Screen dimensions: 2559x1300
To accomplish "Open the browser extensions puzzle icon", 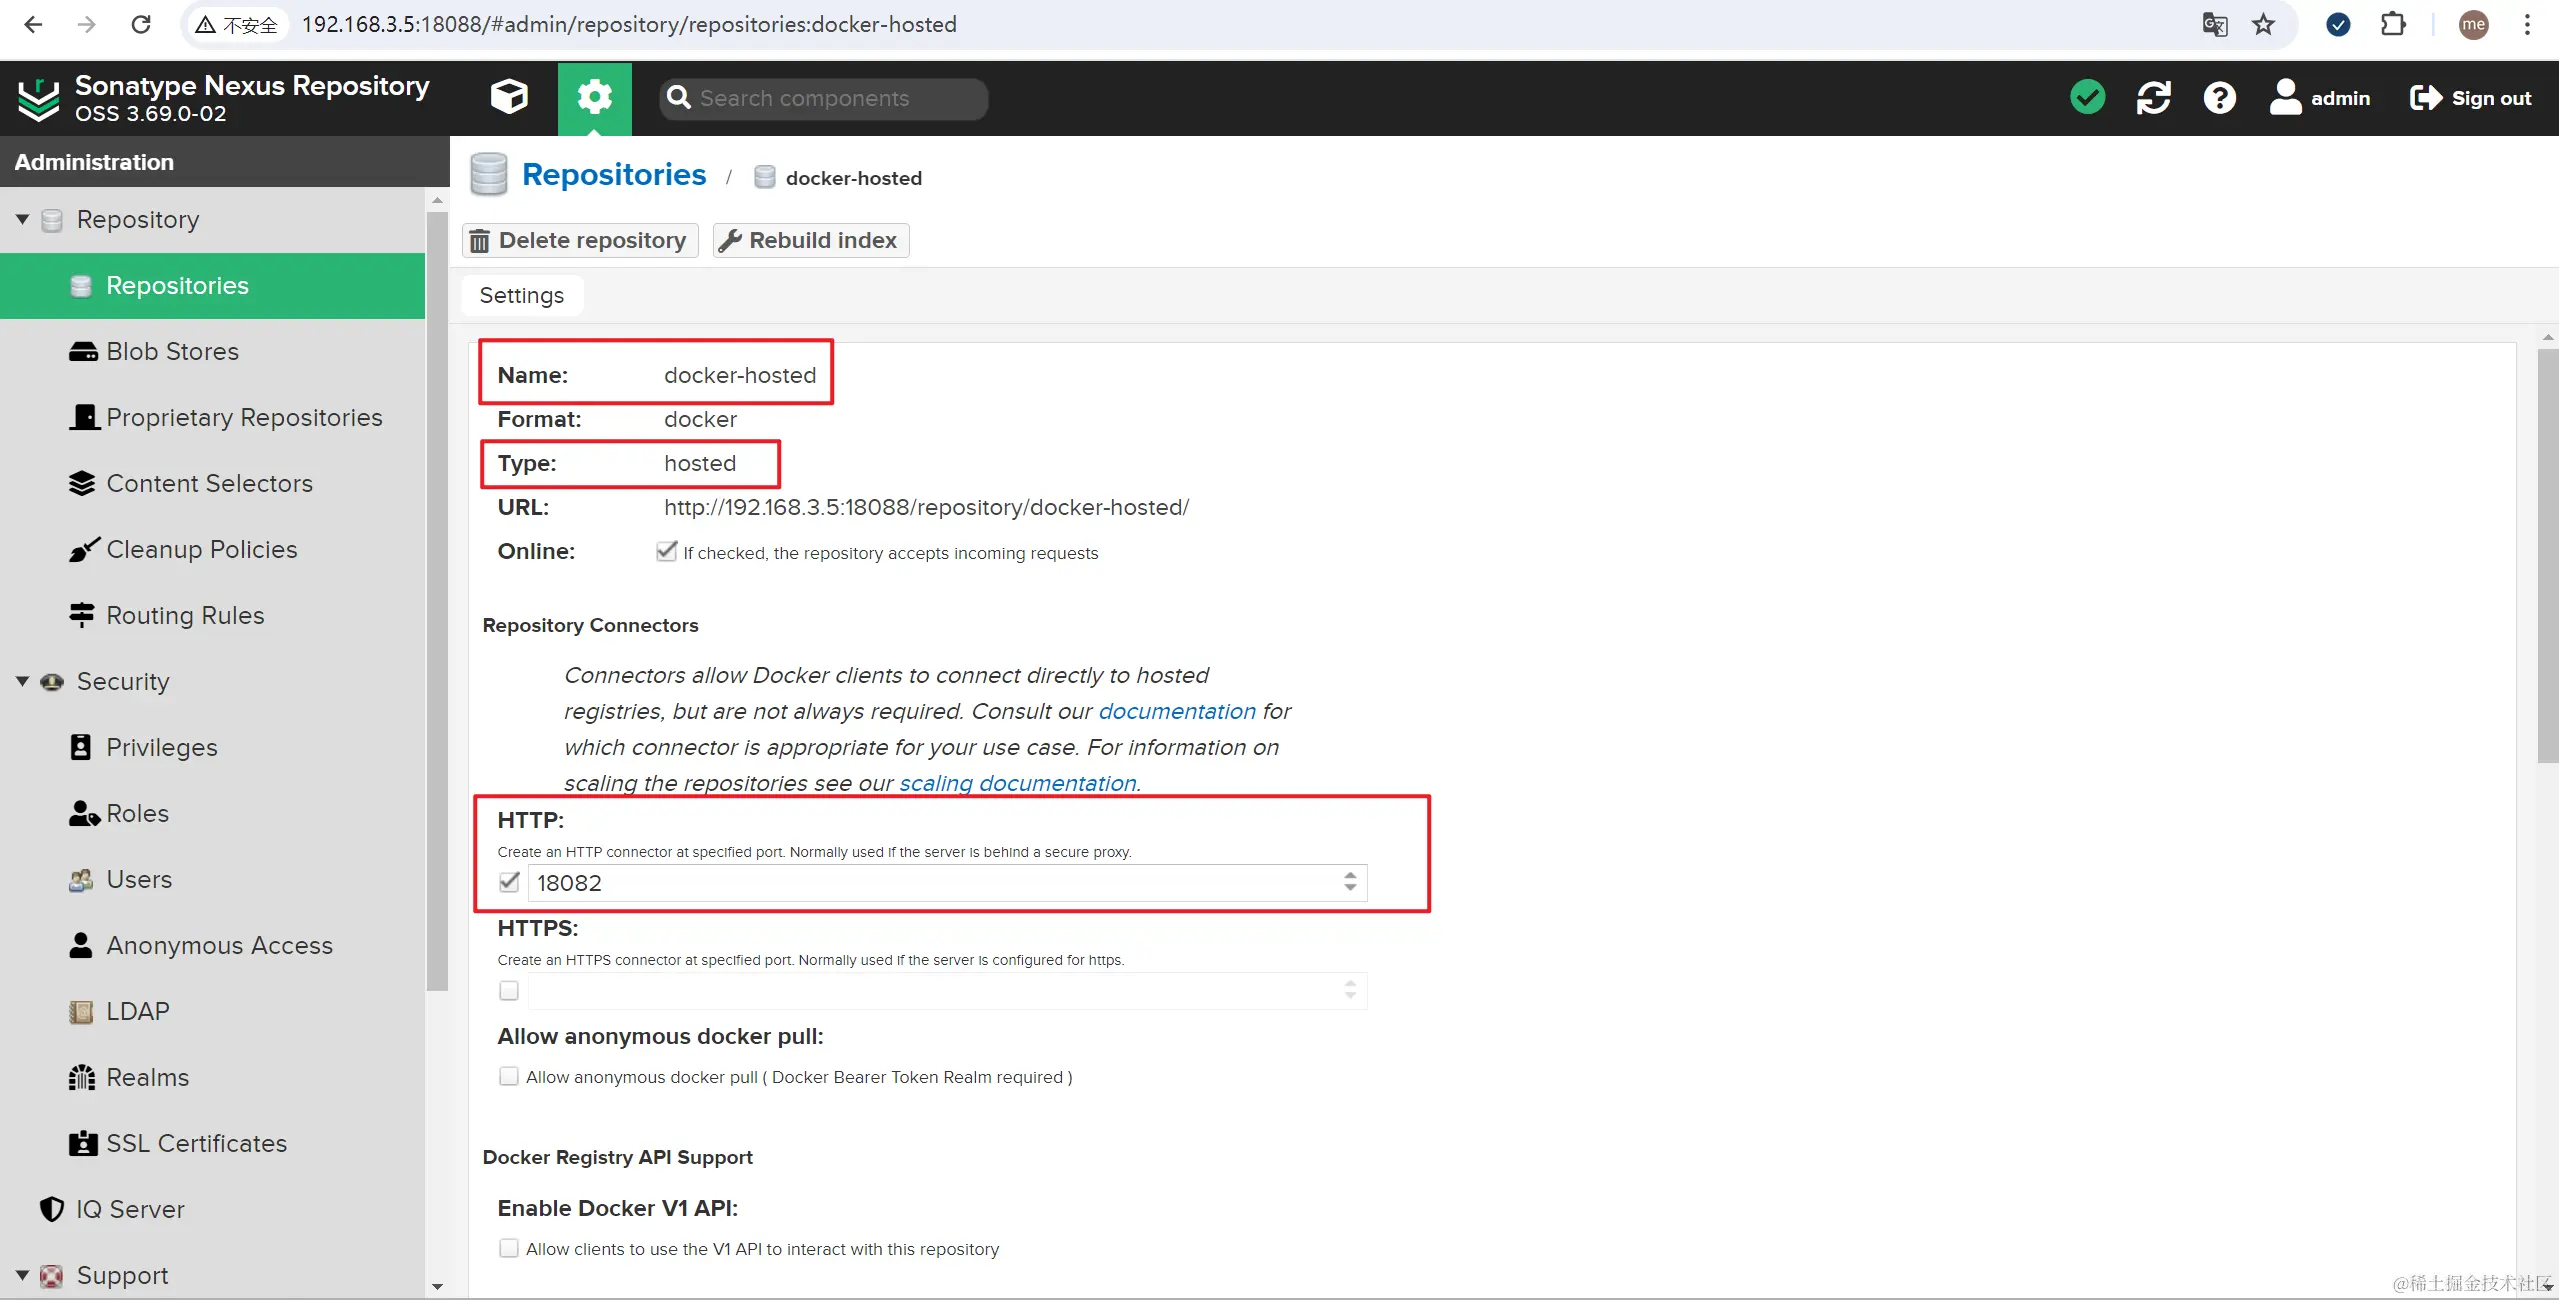I will (2393, 24).
